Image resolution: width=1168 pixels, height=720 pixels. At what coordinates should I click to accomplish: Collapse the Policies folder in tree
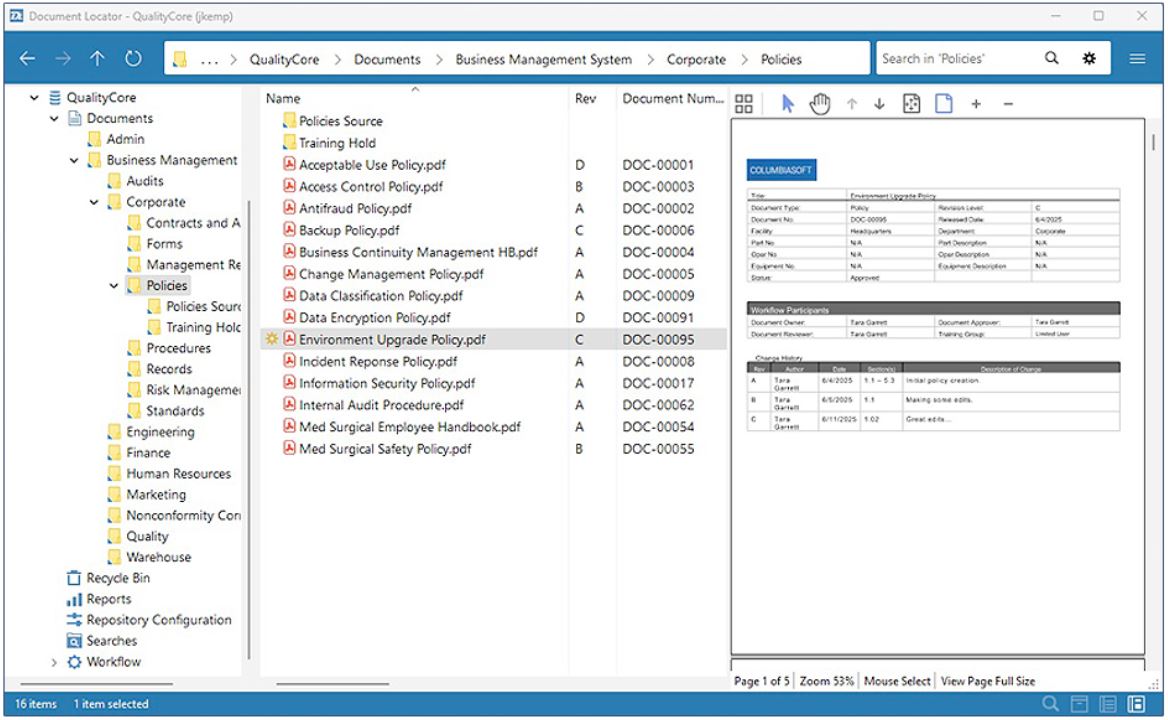click(114, 286)
